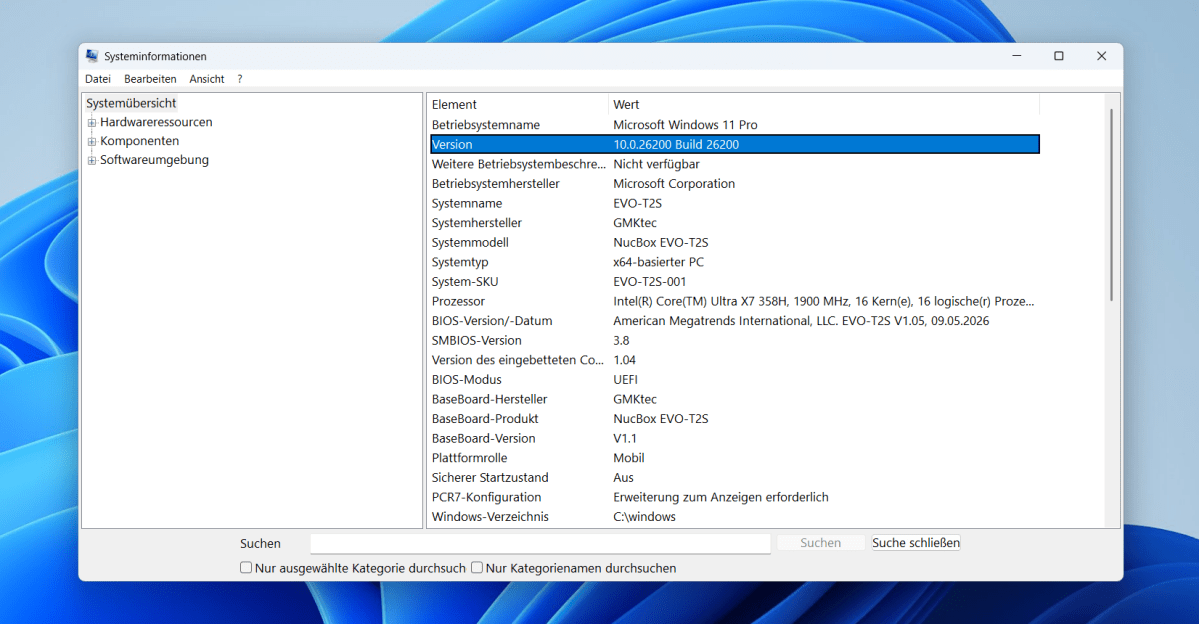
Task: Select the SMBIOS-Version row
Action: click(734, 340)
